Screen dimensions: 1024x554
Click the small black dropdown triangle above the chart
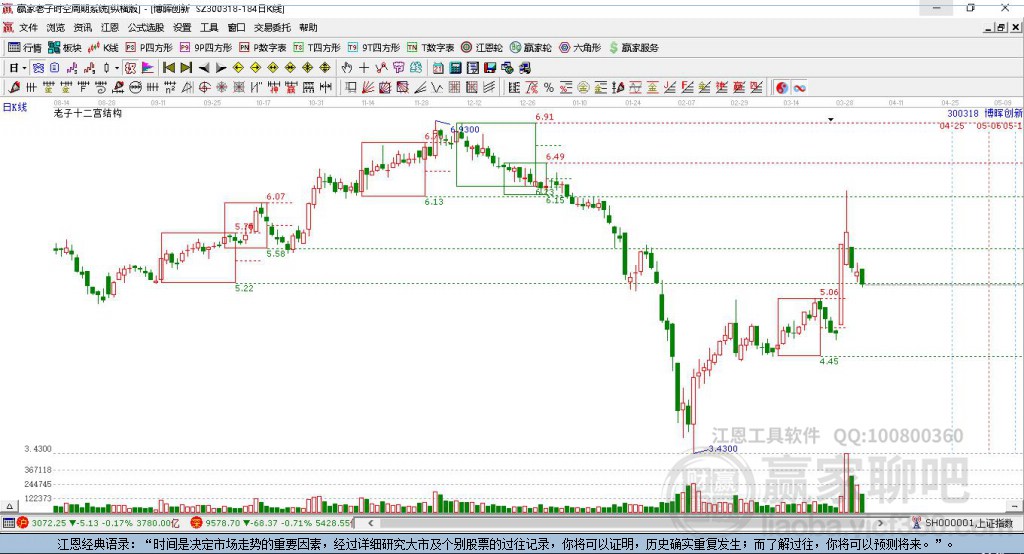click(831, 120)
